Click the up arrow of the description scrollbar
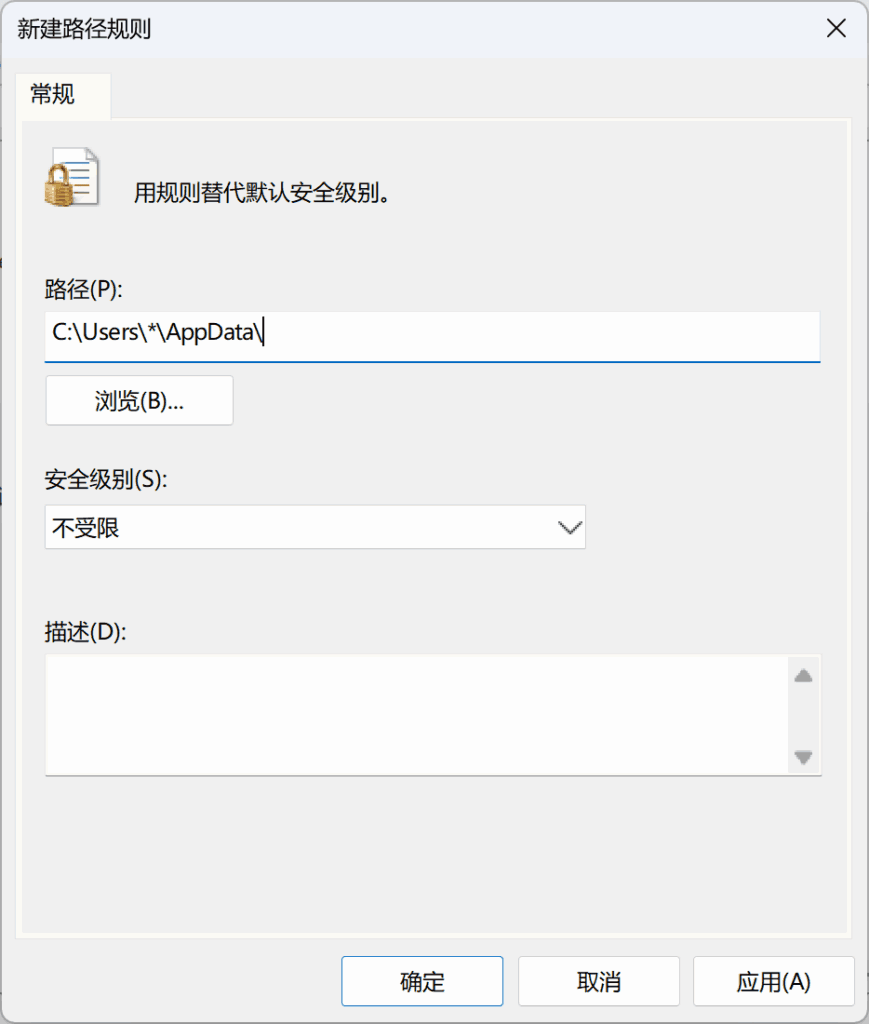The height and width of the screenshot is (1024, 869). click(x=803, y=675)
